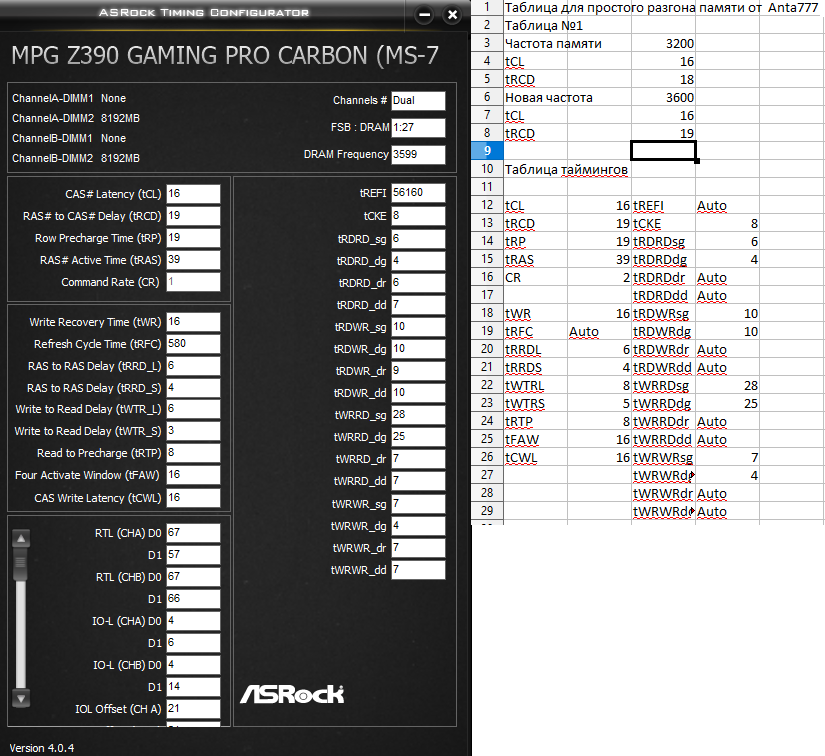This screenshot has width=825, height=756.
Task: Click the spreadsheet cell tWRWRsg
Action: coord(663,458)
